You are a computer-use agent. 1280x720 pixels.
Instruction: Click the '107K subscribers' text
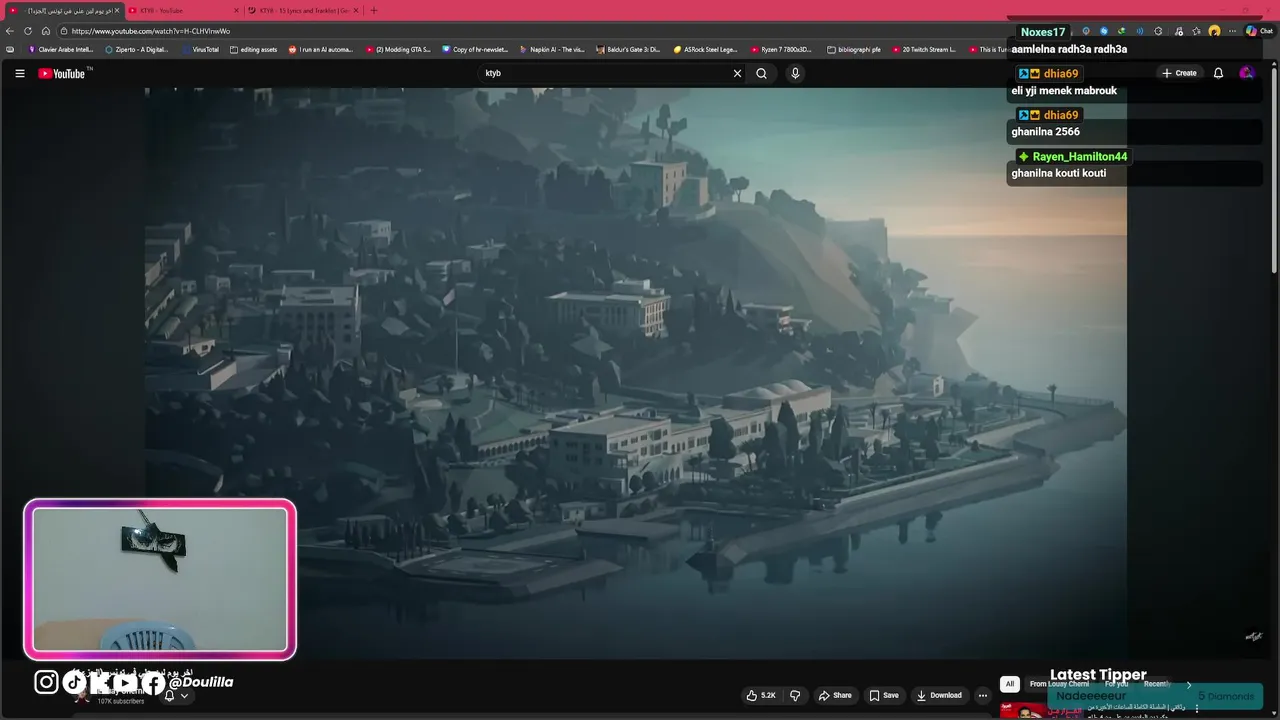tap(120, 701)
